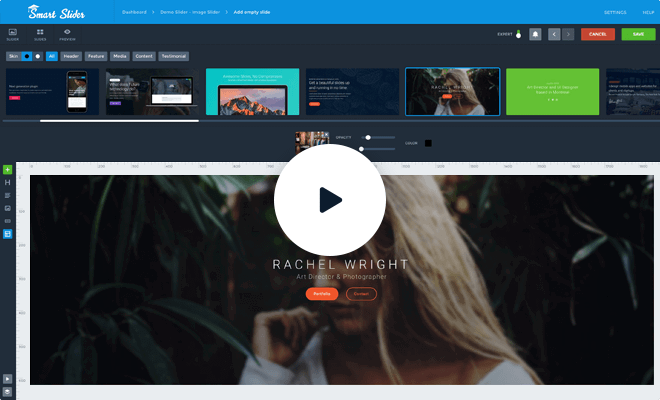Open the Slides grid icon
Viewport: 660px width, 400px height.
click(x=40, y=35)
